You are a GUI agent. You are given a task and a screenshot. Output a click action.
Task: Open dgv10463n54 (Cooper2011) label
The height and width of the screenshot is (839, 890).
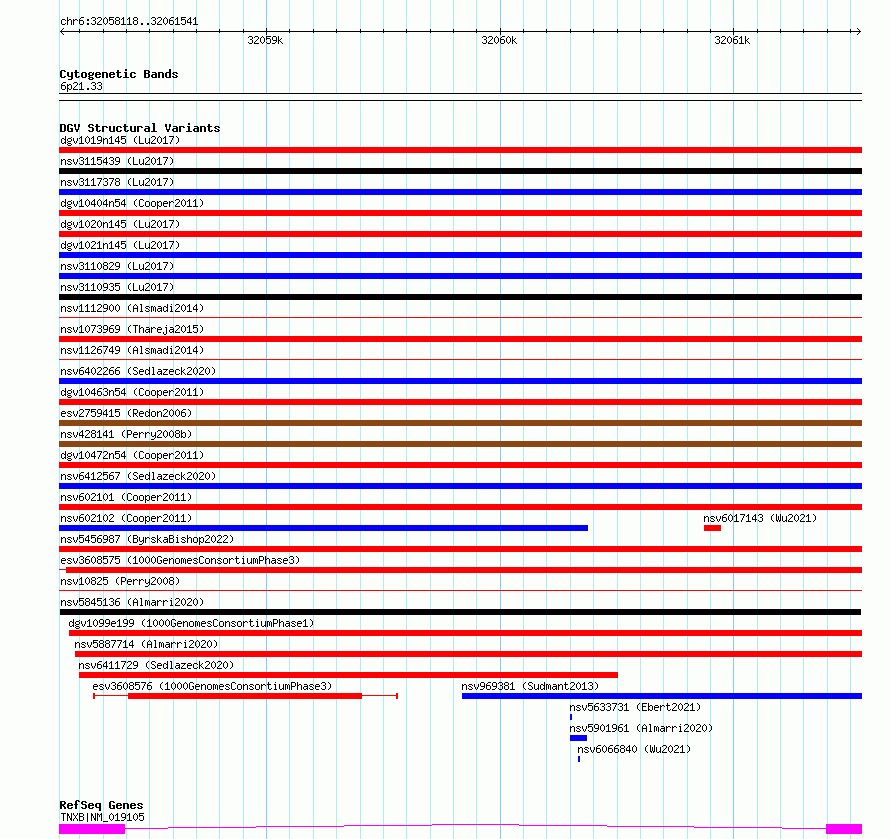pos(132,392)
